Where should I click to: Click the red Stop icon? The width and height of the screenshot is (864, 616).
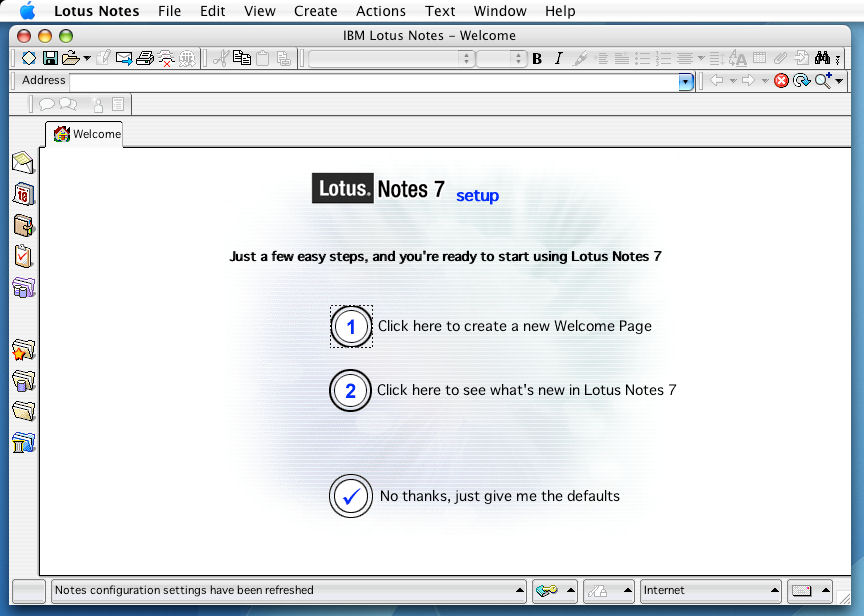click(781, 81)
